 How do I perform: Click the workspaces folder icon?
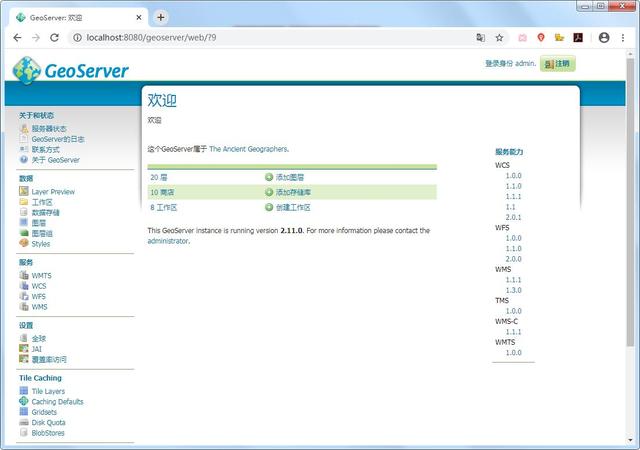tap(24, 202)
